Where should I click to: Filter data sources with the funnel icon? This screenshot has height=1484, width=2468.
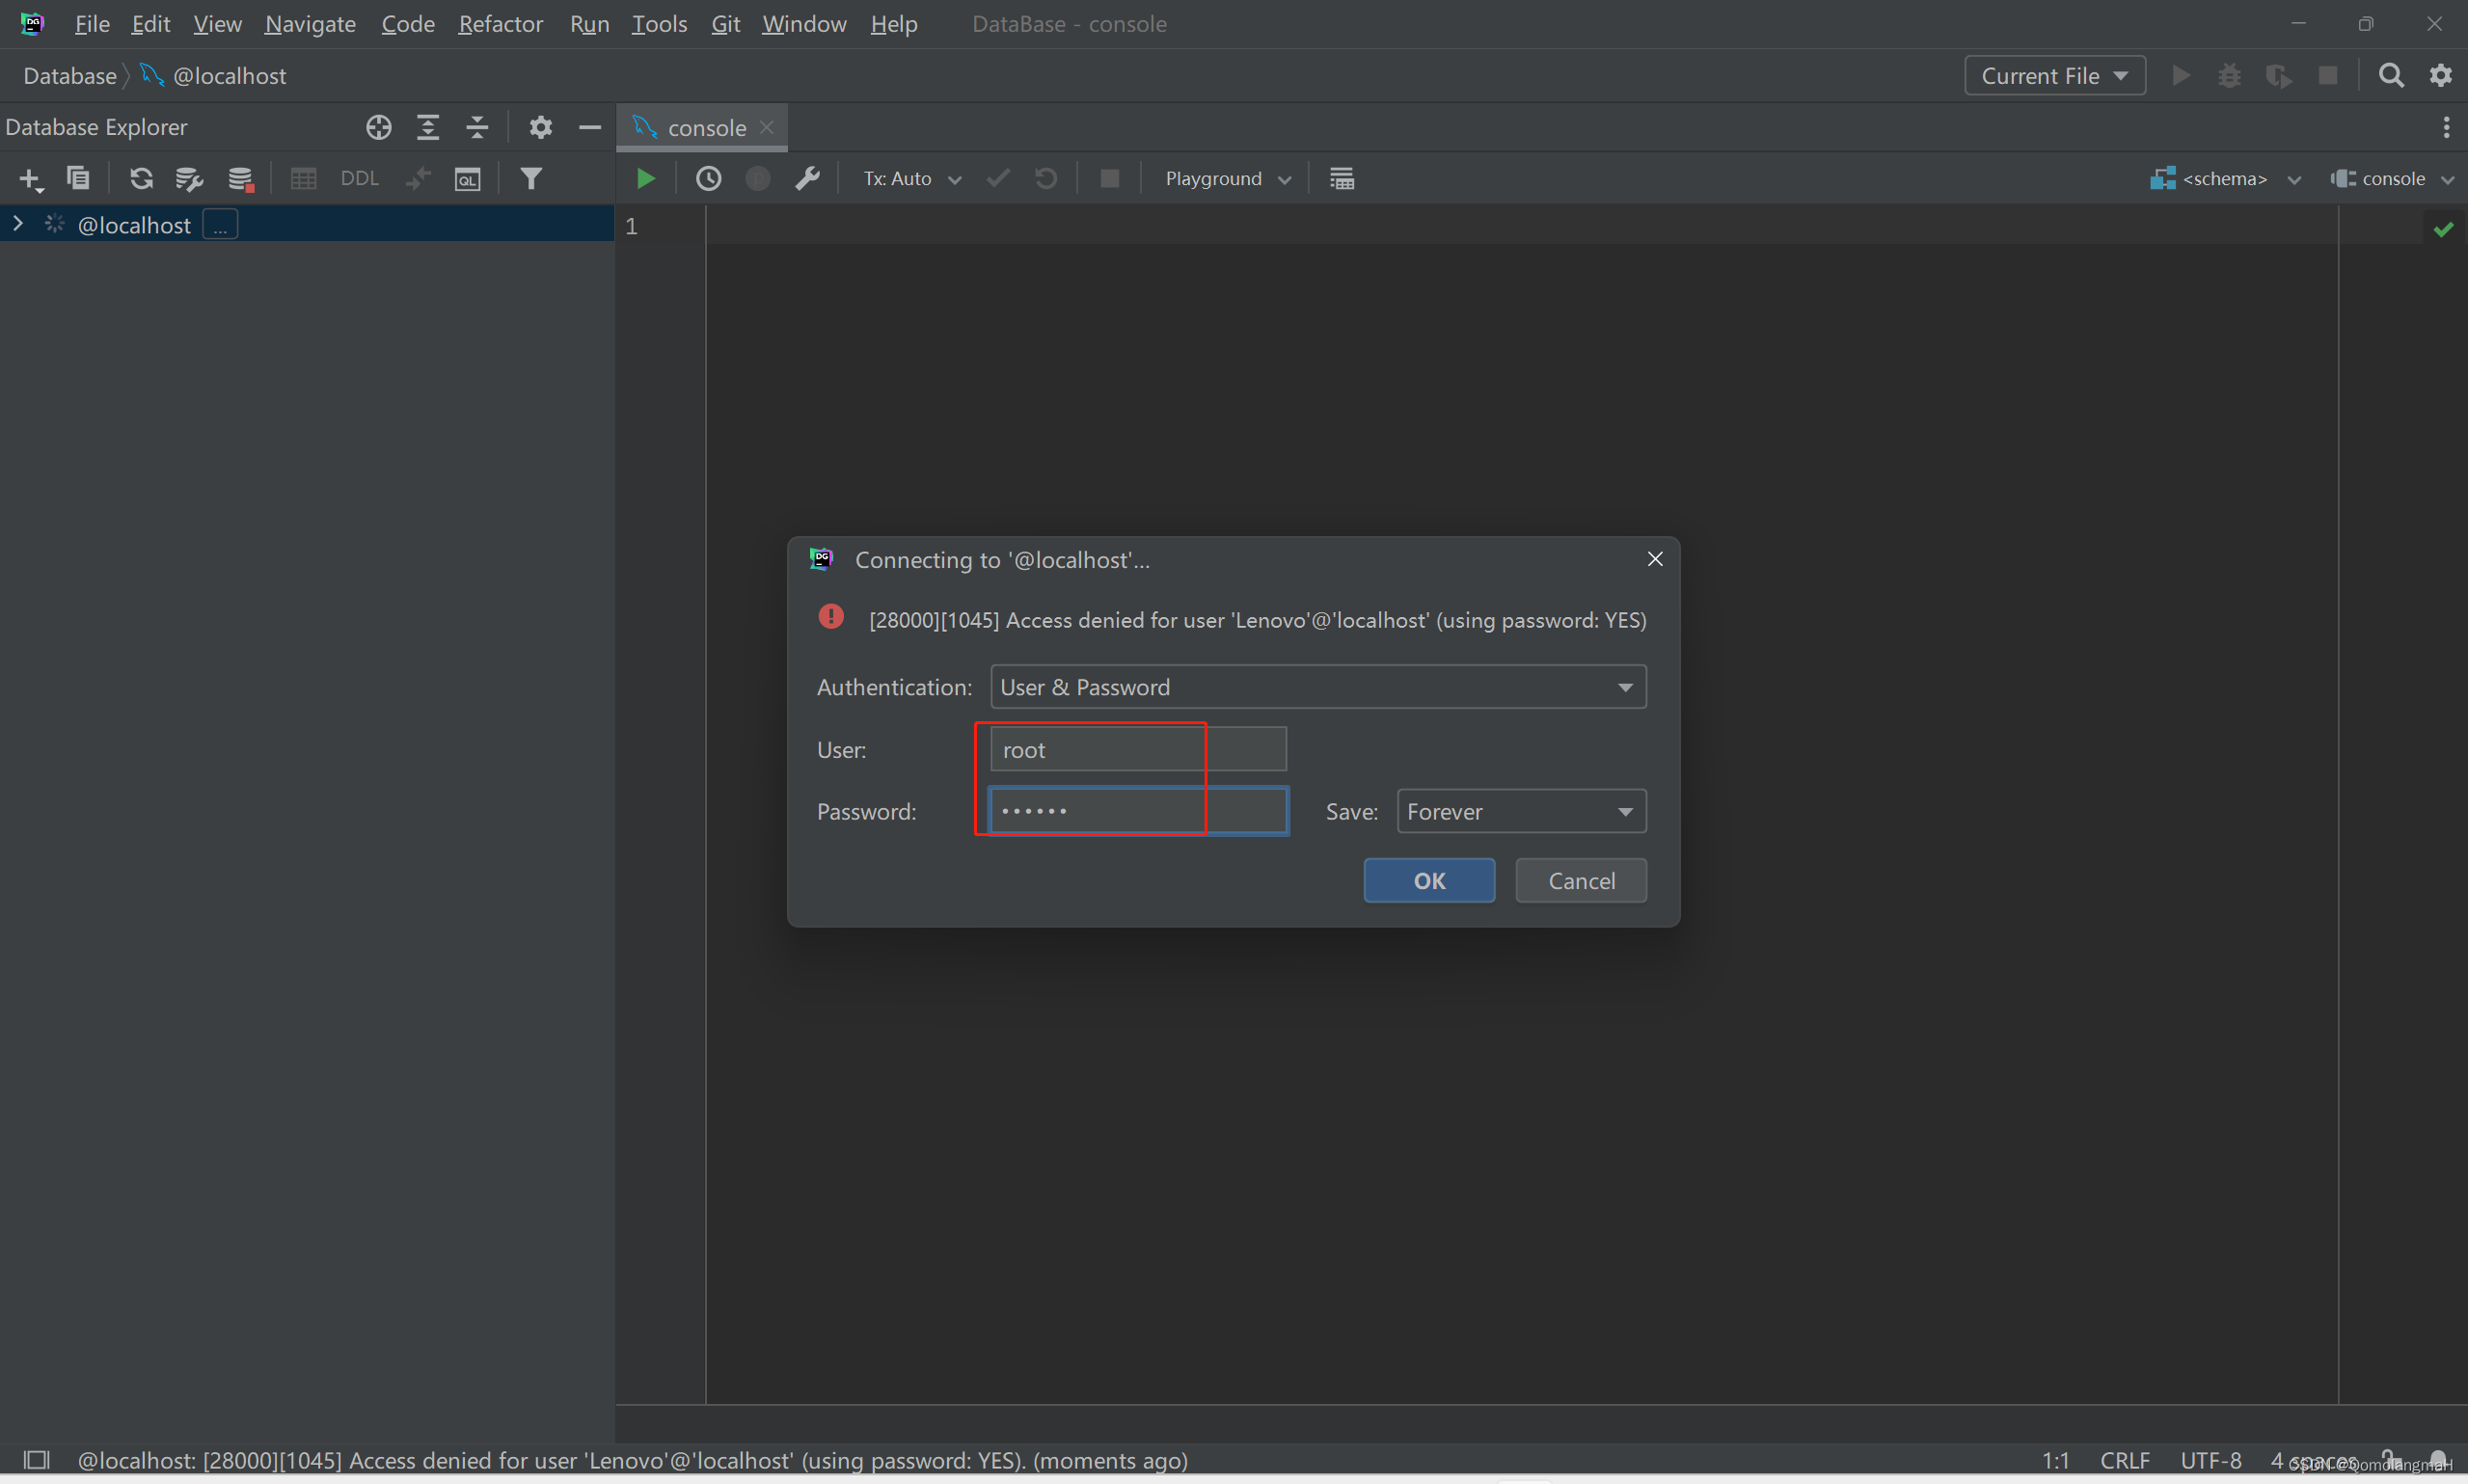click(x=531, y=178)
